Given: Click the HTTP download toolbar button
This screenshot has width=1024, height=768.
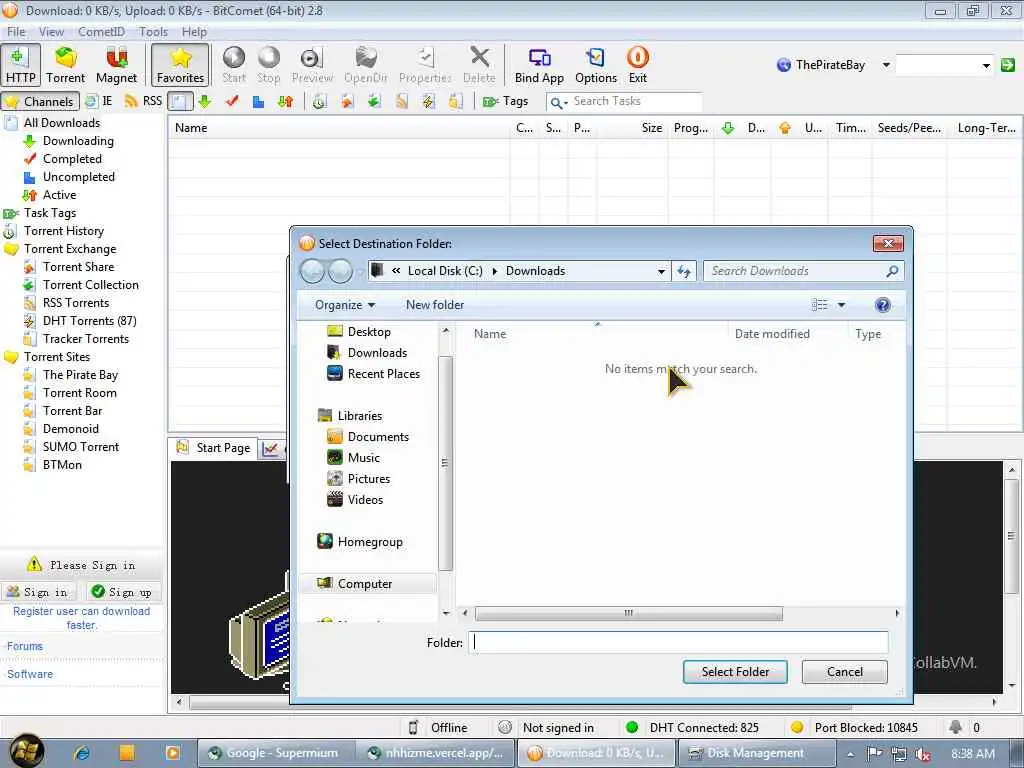Looking at the screenshot, I should (21, 65).
